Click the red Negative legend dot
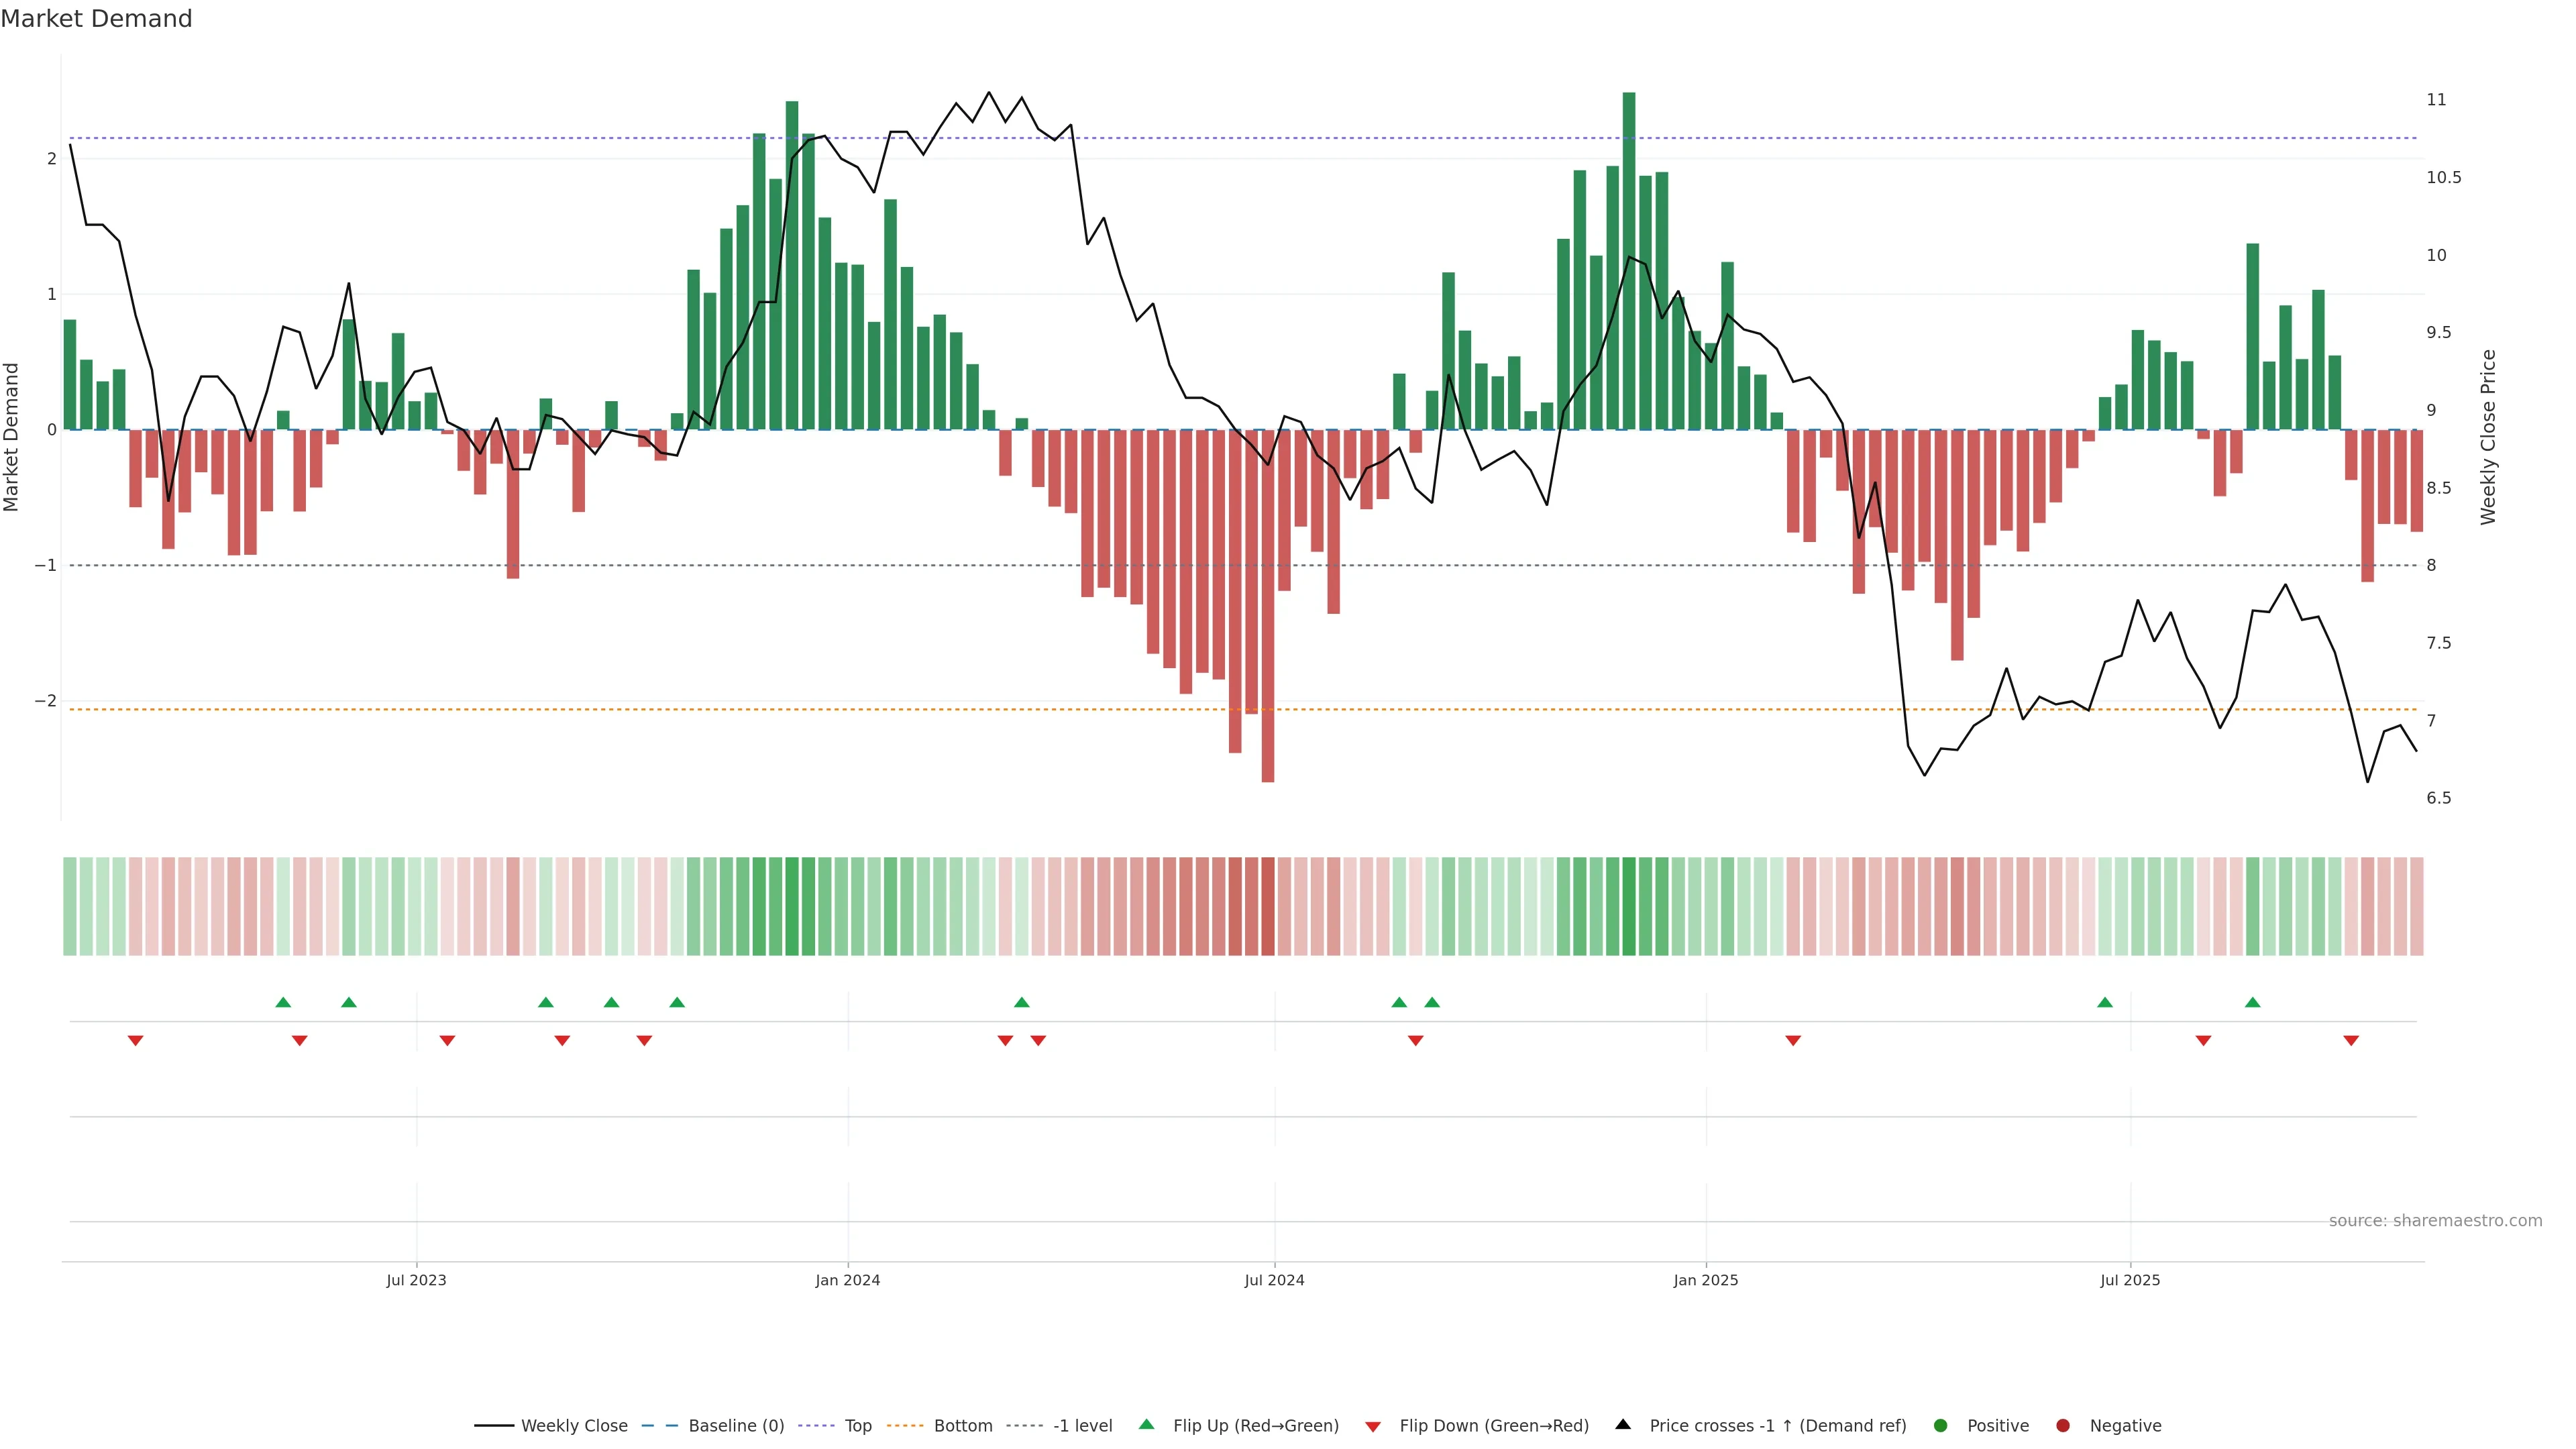The width and height of the screenshot is (2576, 1449). coord(2062,1425)
